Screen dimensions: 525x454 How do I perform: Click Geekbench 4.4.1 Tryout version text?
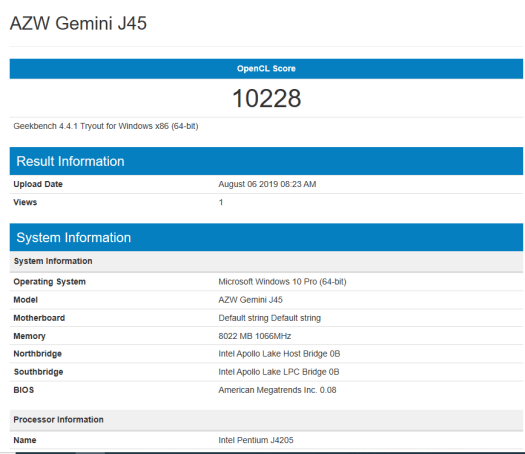tap(106, 126)
